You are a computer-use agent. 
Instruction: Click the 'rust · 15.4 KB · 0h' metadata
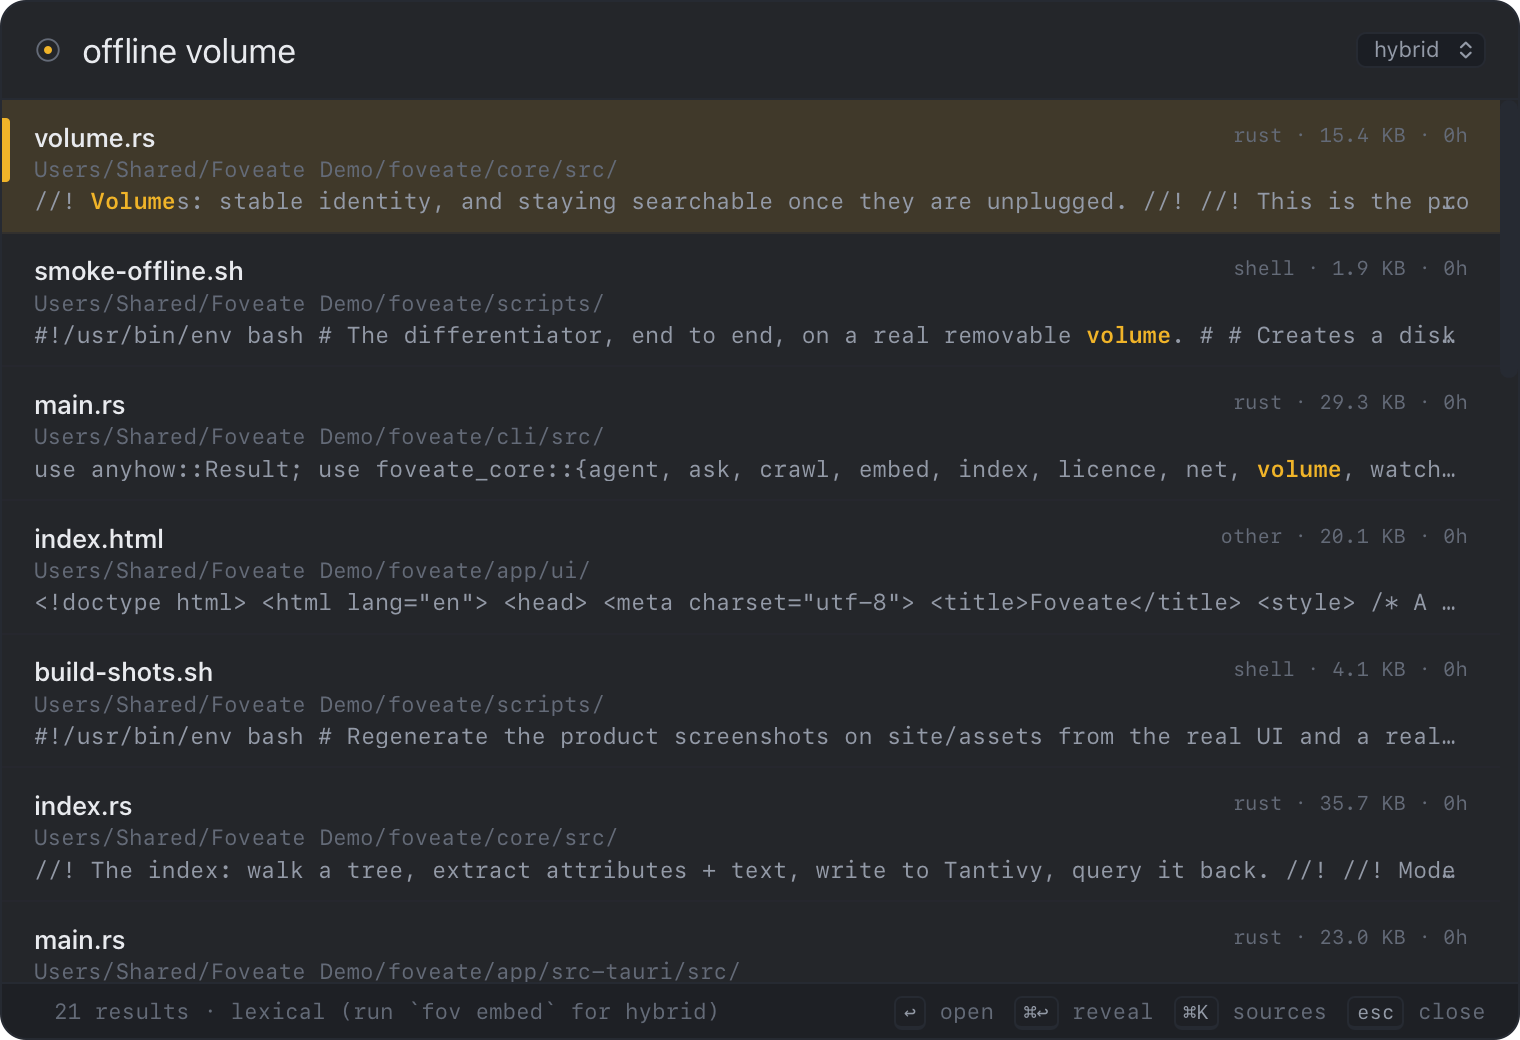point(1350,135)
